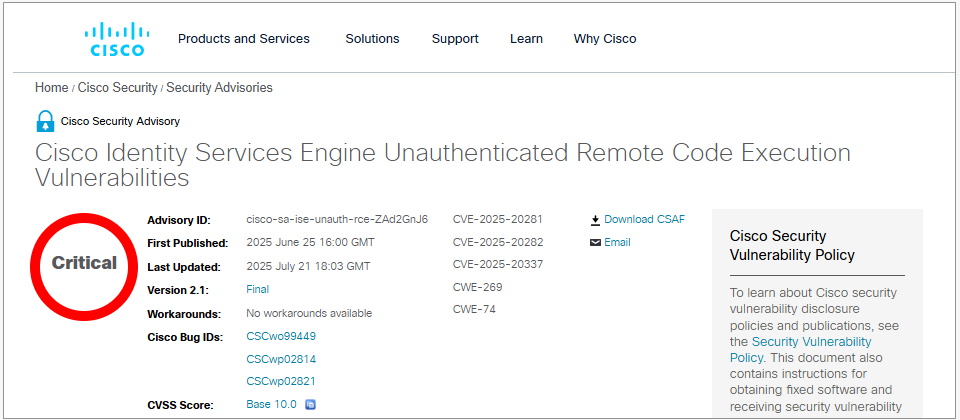The image size is (960, 420).
Task: Open the Security Advisories breadcrumb link
Action: tap(219, 88)
